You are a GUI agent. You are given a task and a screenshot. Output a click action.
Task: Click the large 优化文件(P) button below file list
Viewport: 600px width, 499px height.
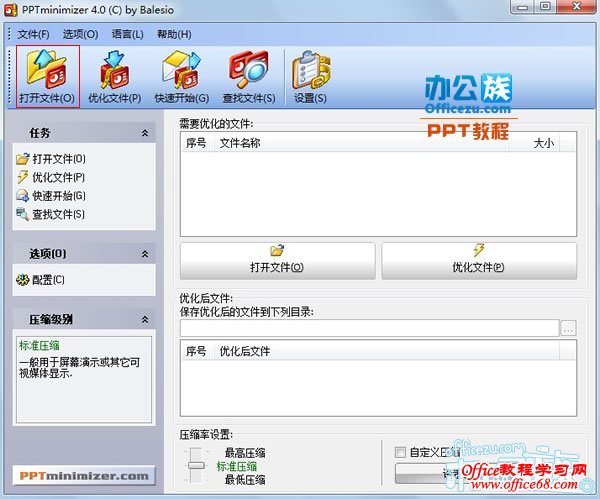click(479, 260)
